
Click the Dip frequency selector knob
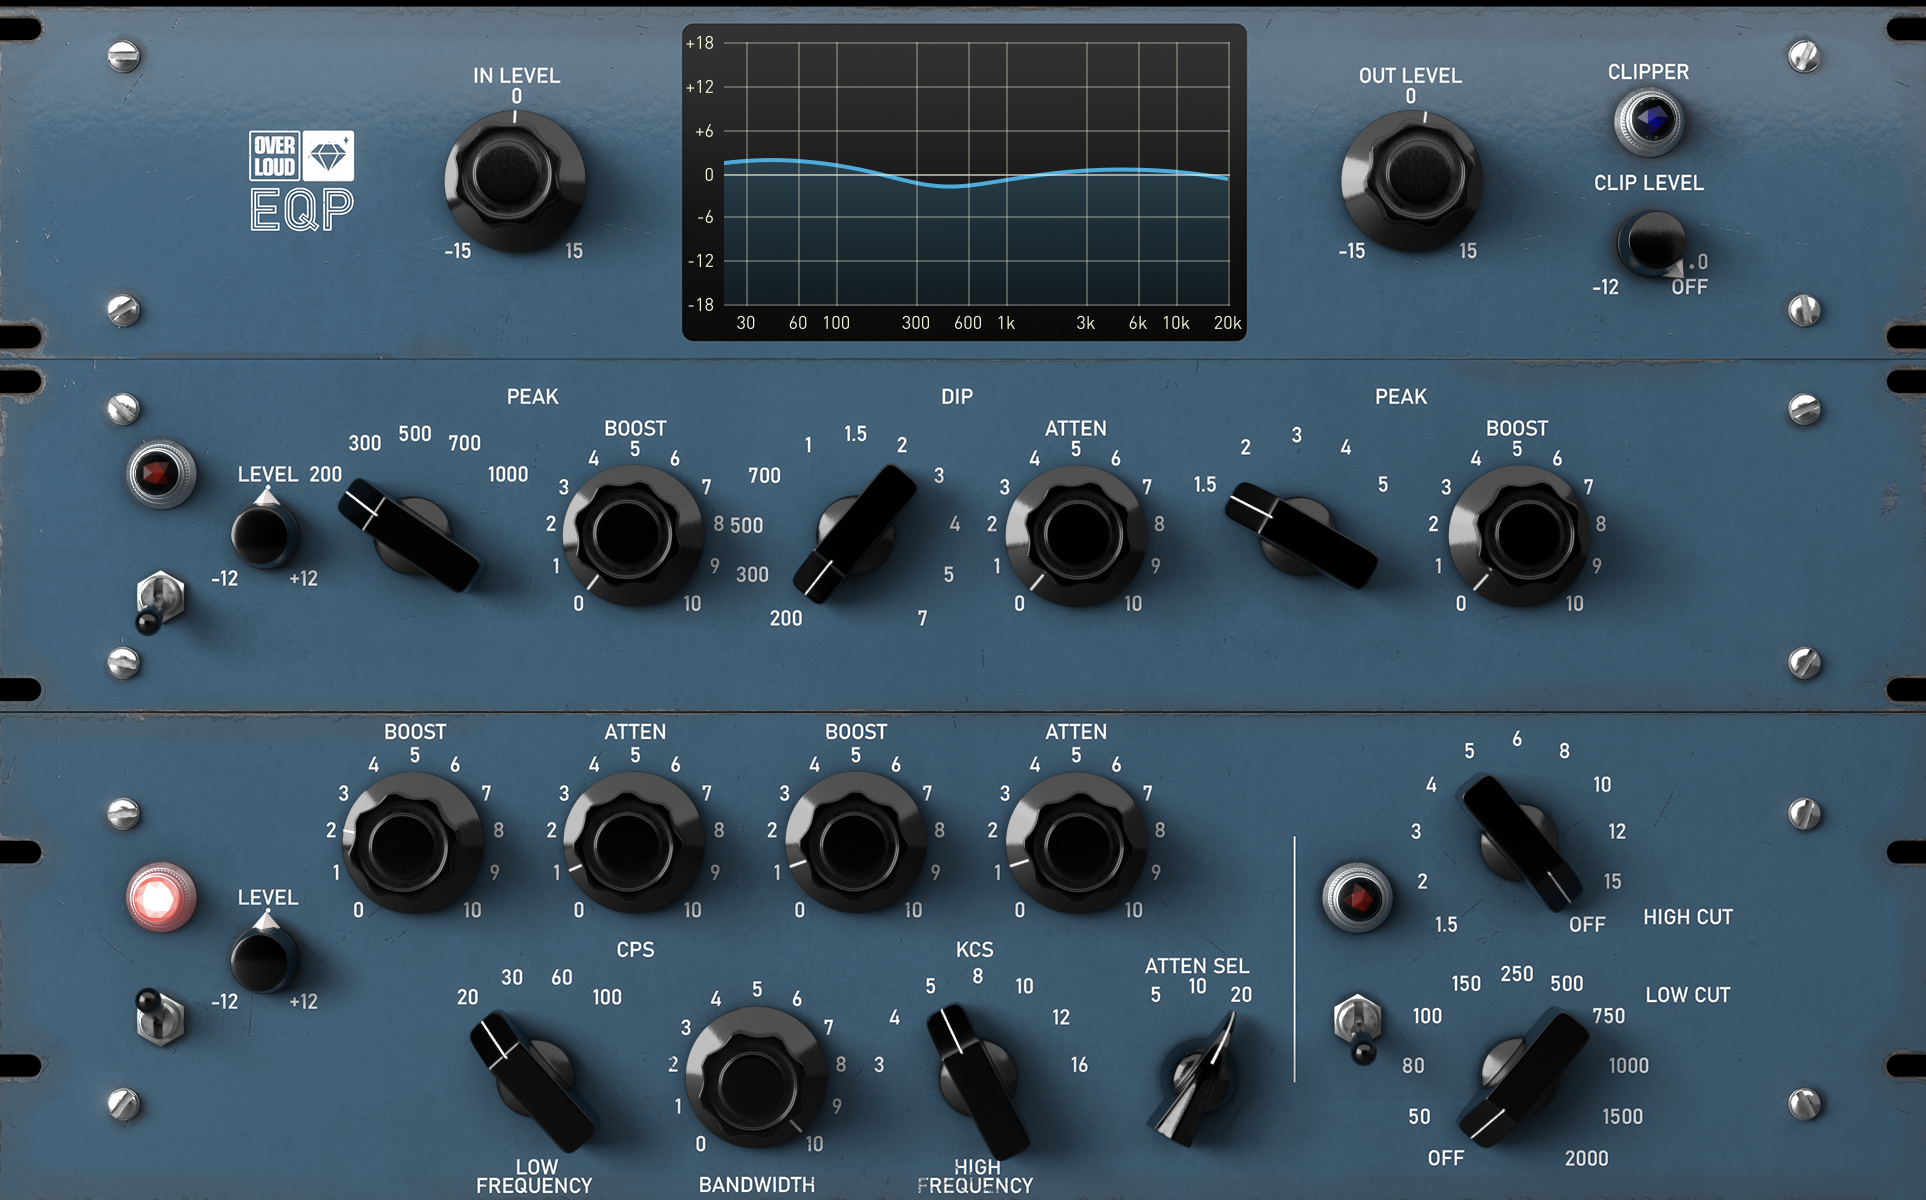855,536
